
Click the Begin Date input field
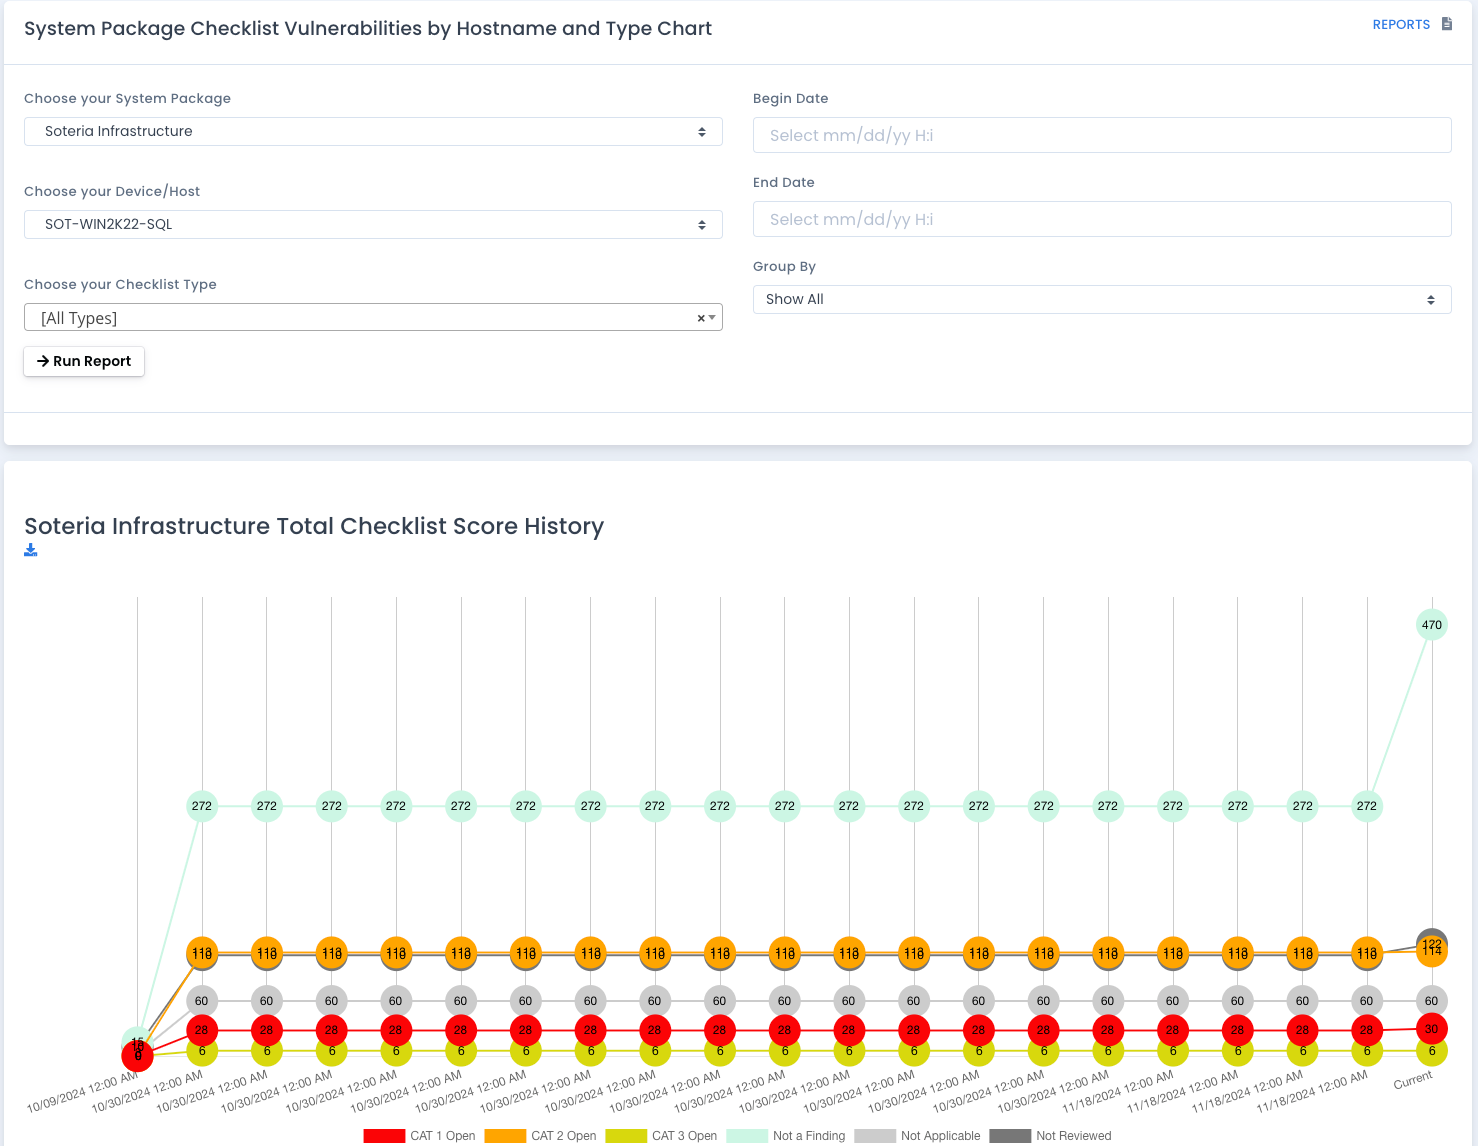(x=1102, y=135)
